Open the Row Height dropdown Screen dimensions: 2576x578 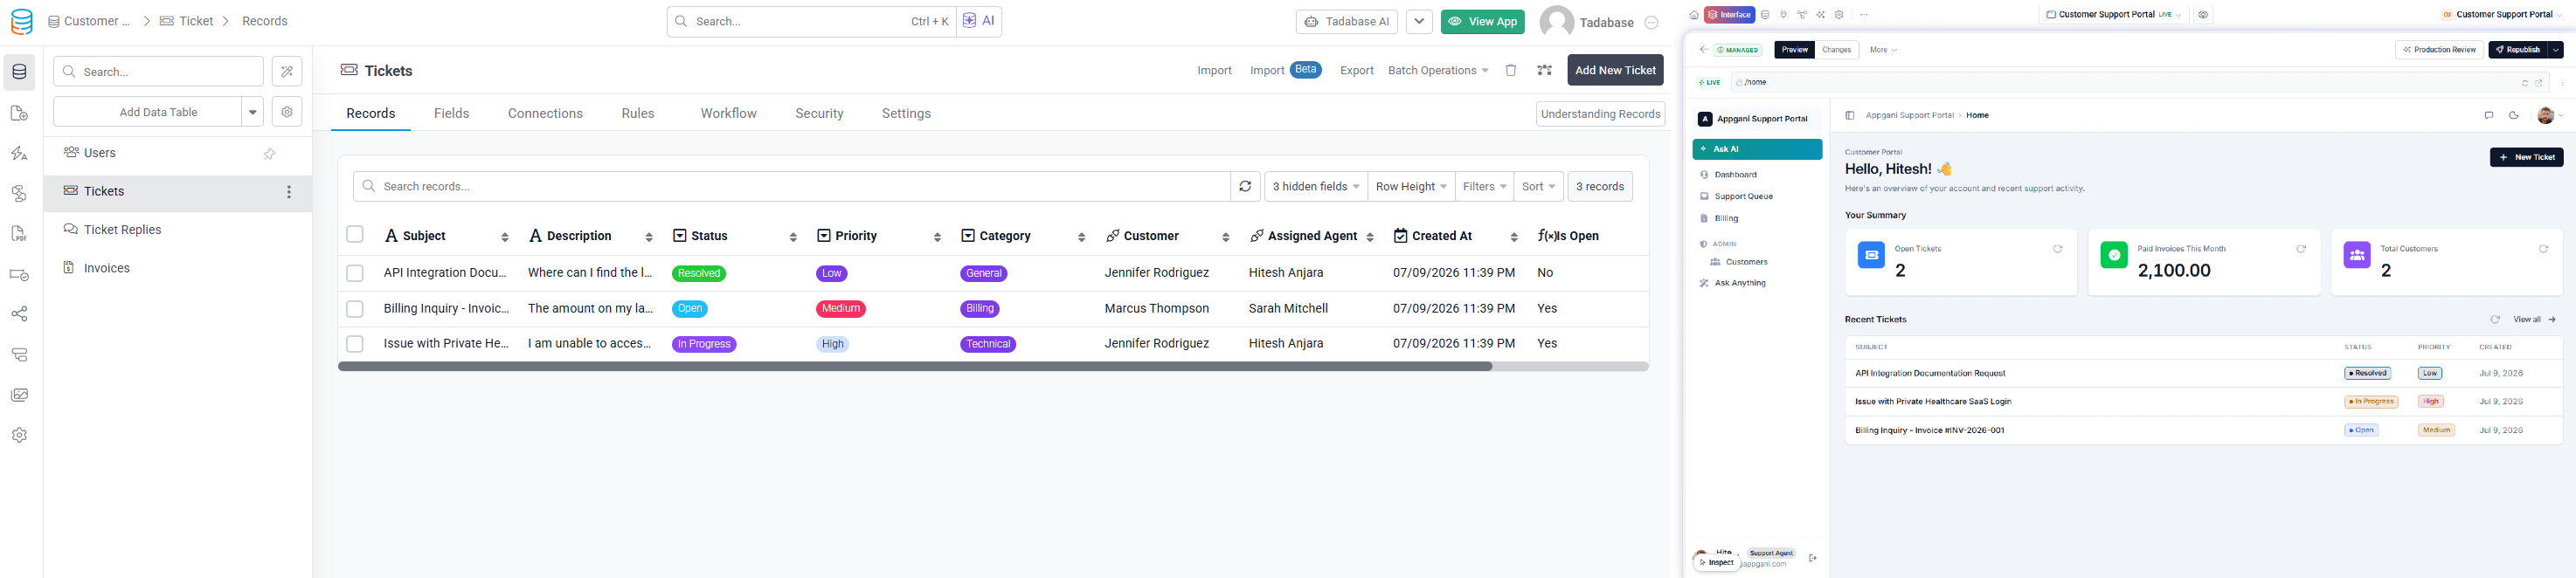coord(1411,186)
